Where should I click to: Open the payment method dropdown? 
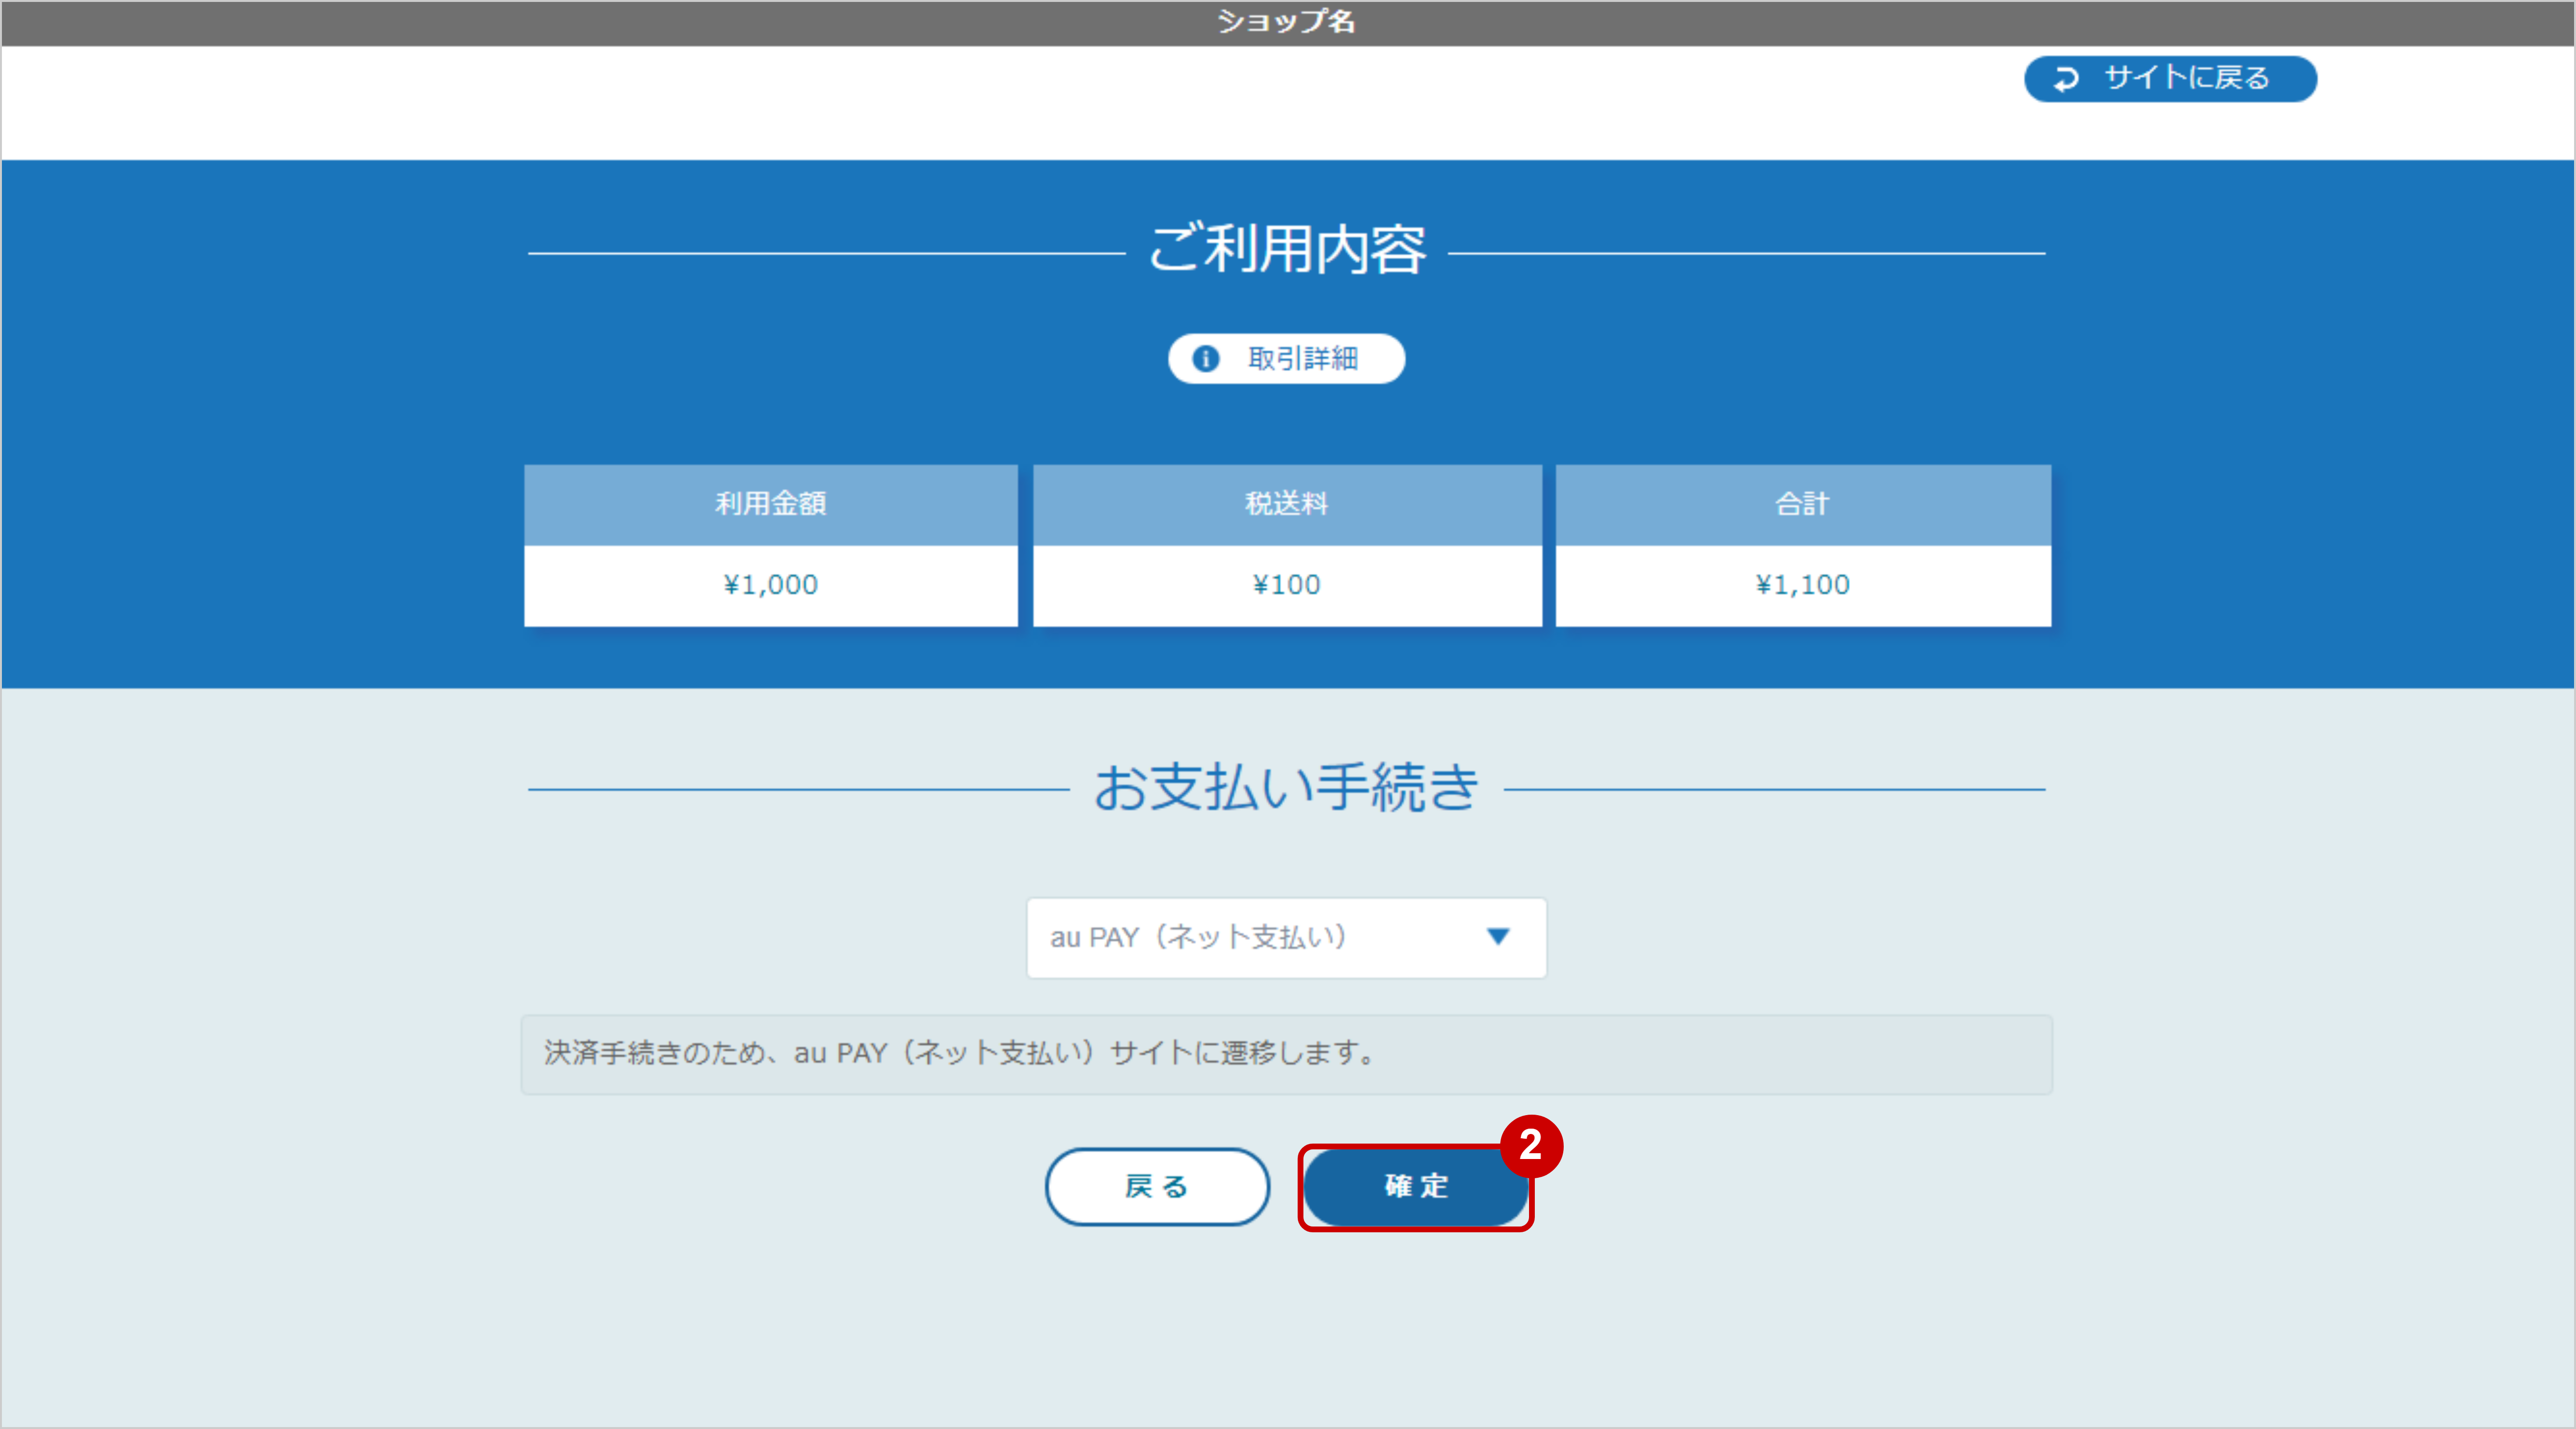pyautogui.click(x=1286, y=938)
